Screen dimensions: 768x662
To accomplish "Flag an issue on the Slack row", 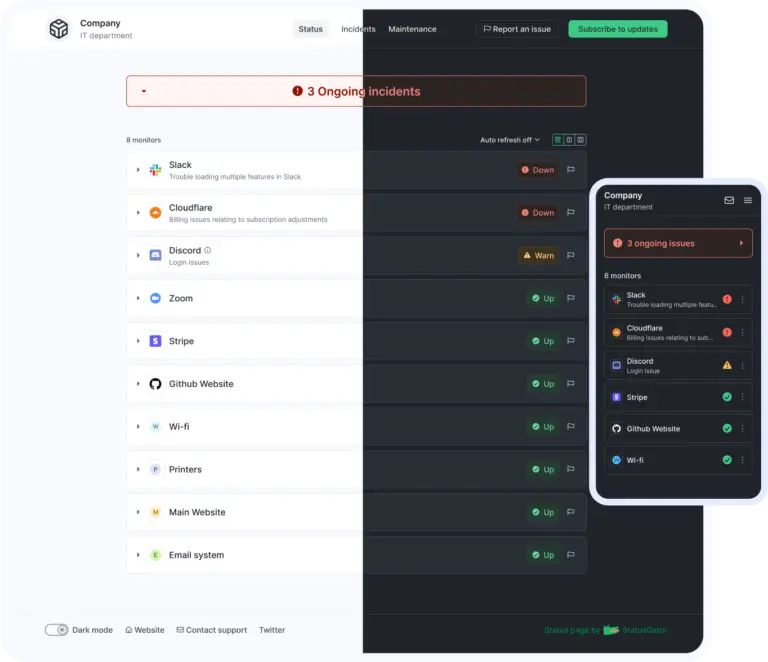I will 571,169.
